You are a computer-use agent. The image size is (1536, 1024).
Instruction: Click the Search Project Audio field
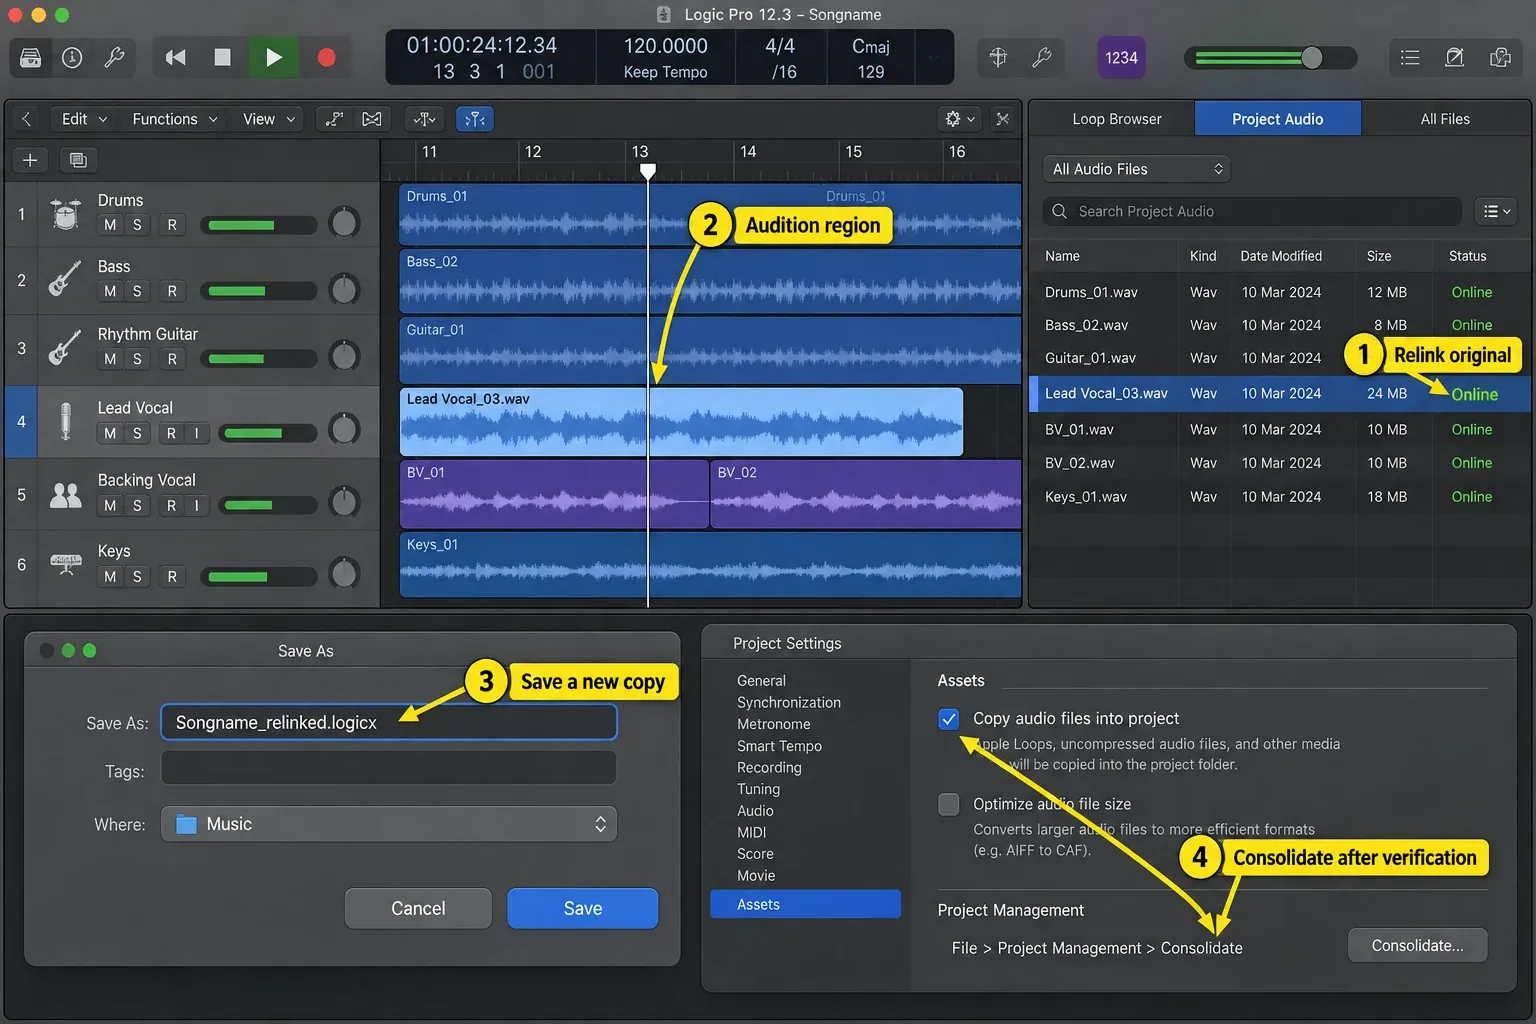1252,211
